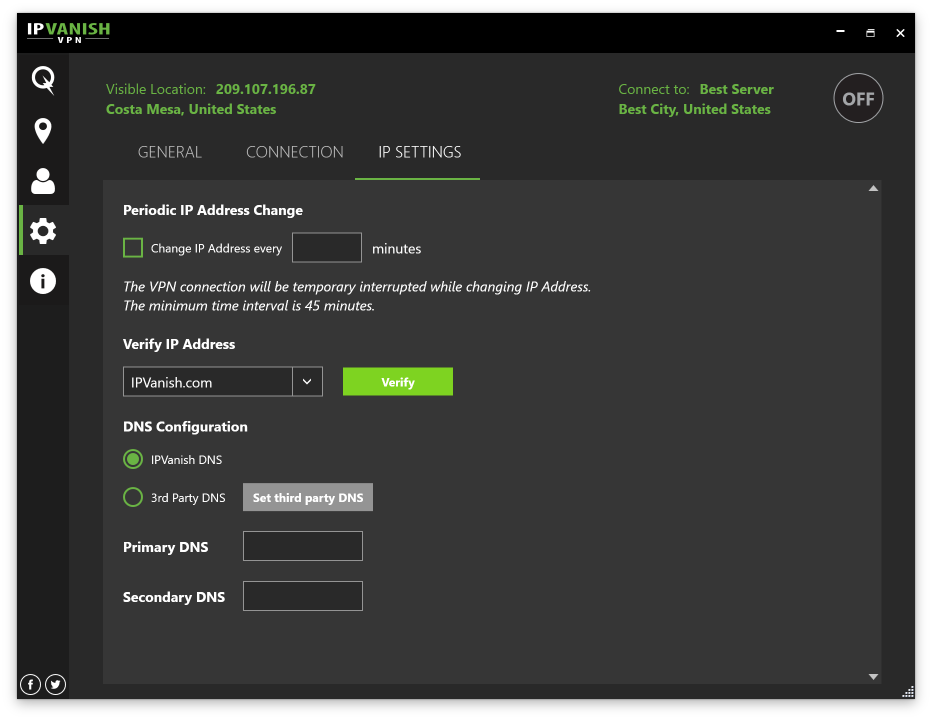The width and height of the screenshot is (932, 720).
Task: Click the Secondary DNS input field
Action: (x=303, y=596)
